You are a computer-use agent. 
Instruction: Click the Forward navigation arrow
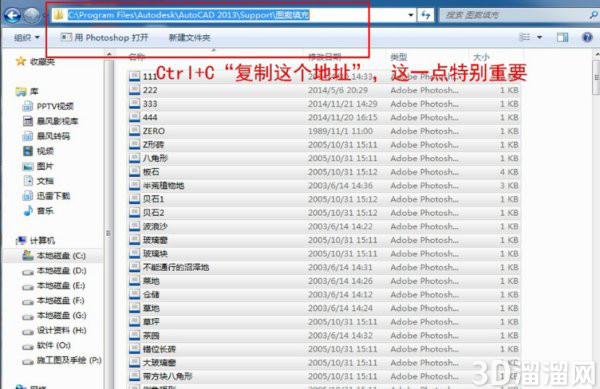(32, 15)
